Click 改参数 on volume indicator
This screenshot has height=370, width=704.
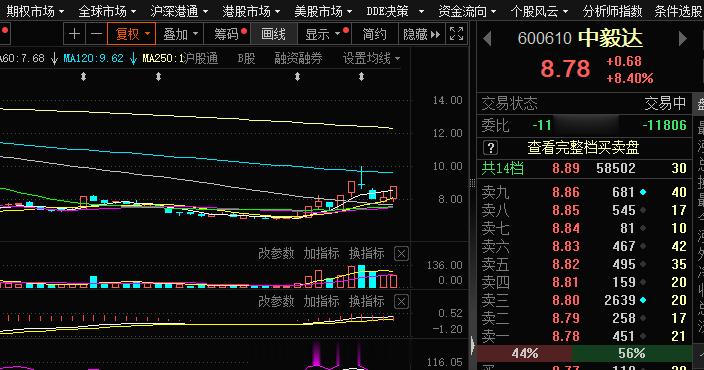(x=276, y=254)
